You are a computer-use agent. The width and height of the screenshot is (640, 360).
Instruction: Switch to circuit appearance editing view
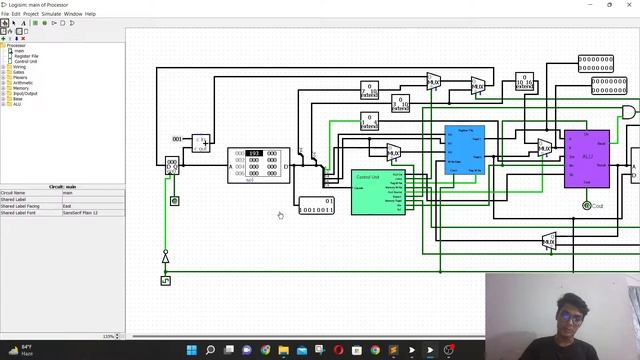[x=26, y=31]
